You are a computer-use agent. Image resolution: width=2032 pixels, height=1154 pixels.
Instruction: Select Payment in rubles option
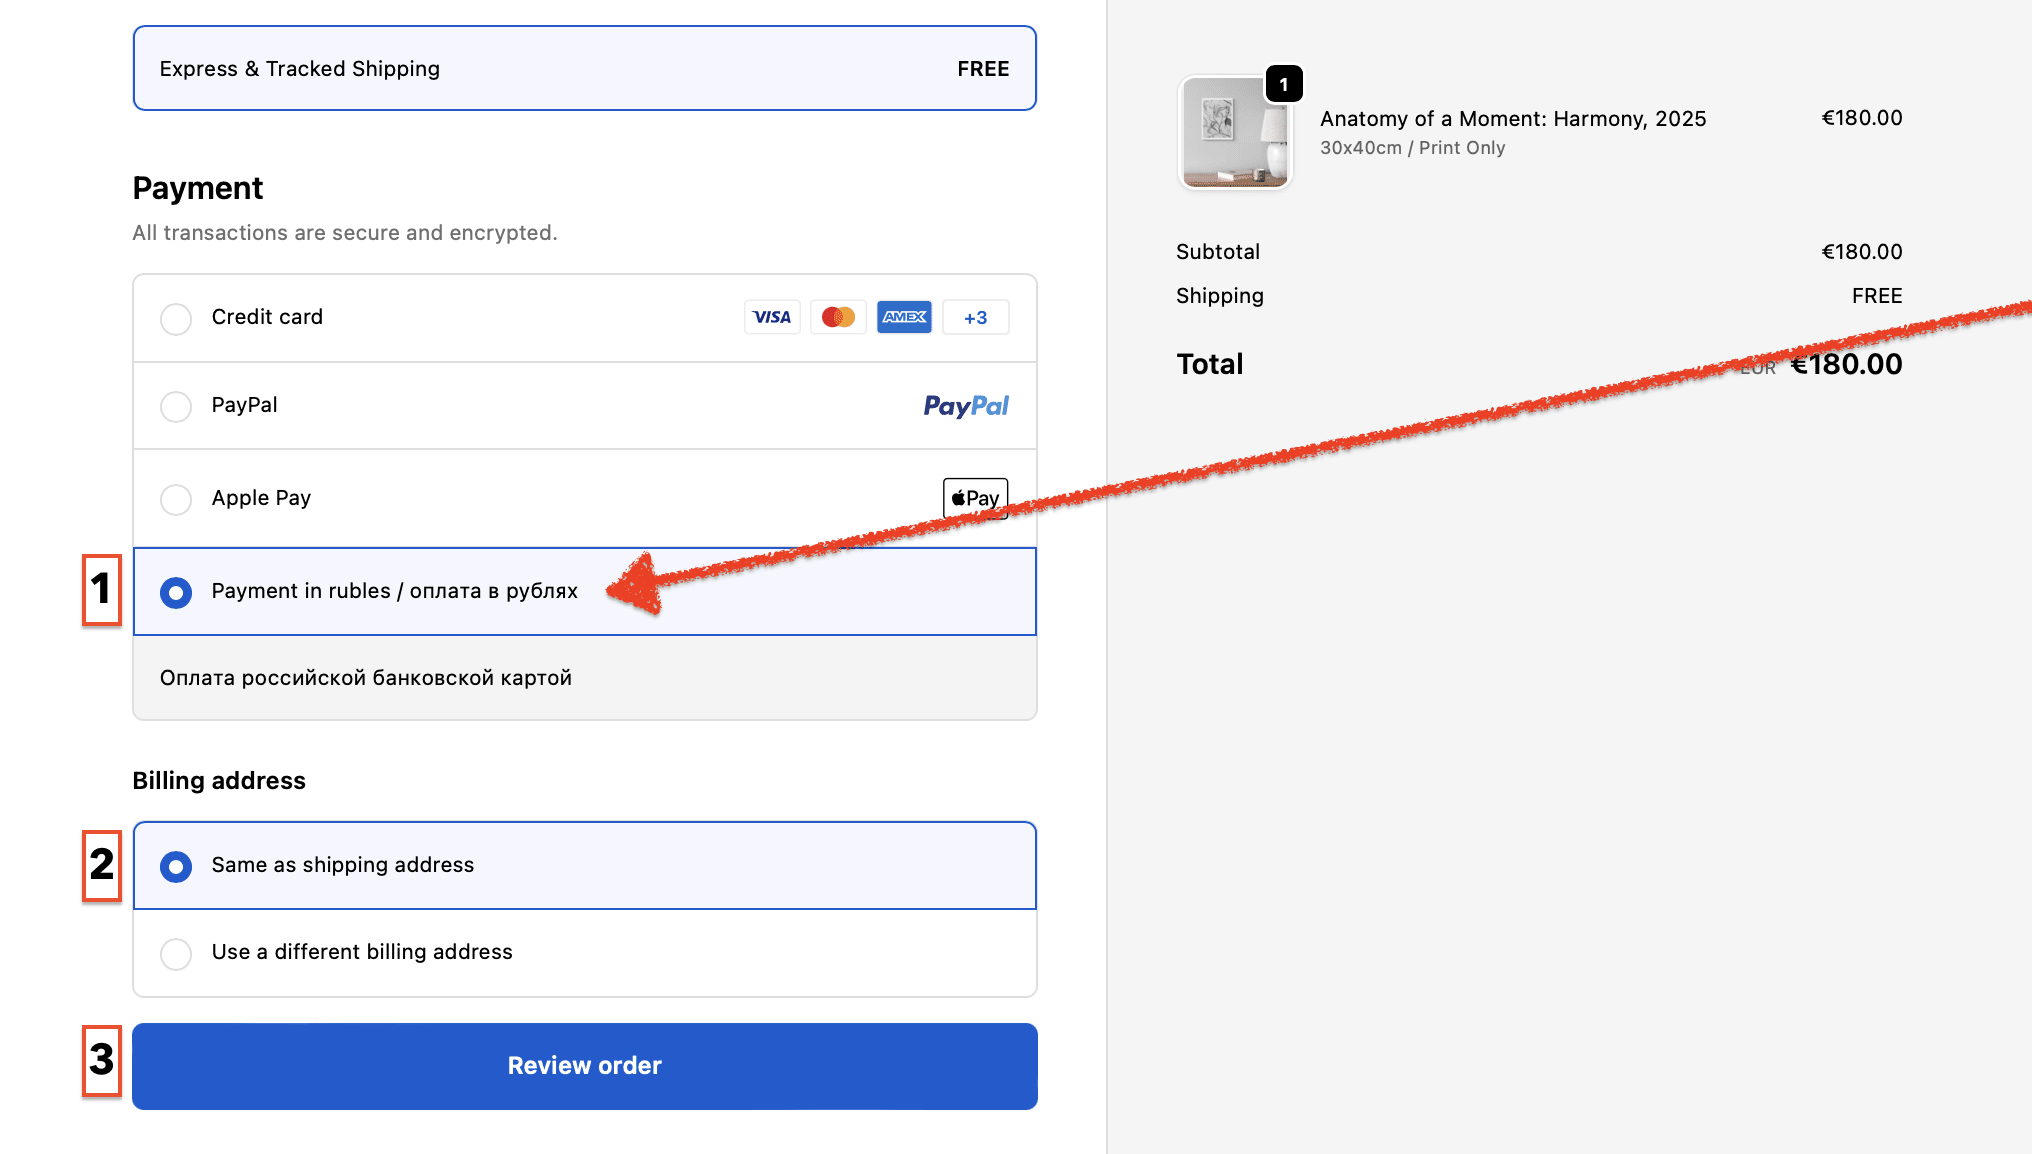(x=176, y=592)
